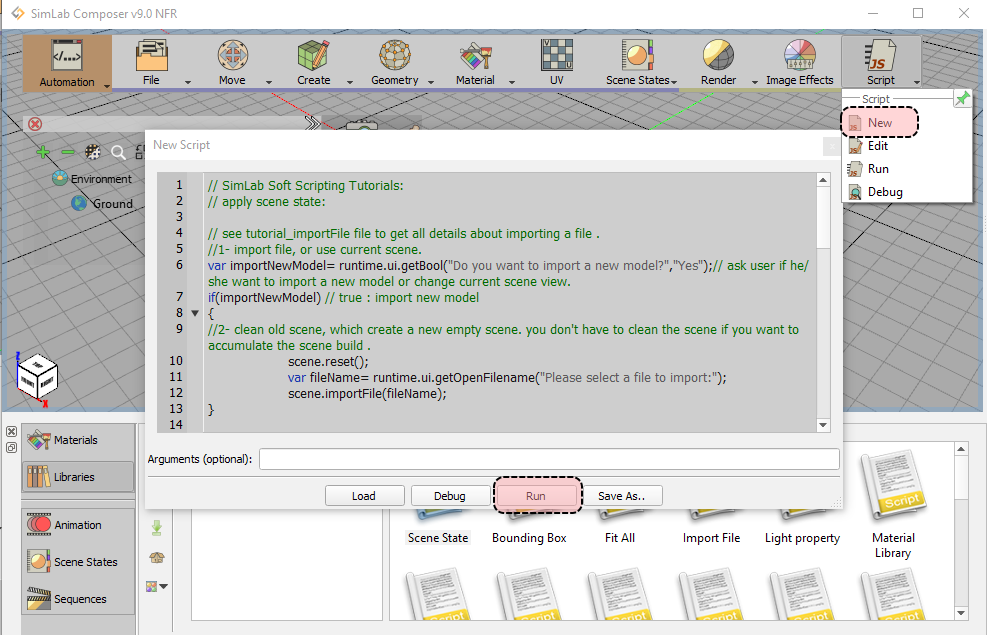The width and height of the screenshot is (987, 635).
Task: Collapse the code fold at line 8
Action: [195, 313]
